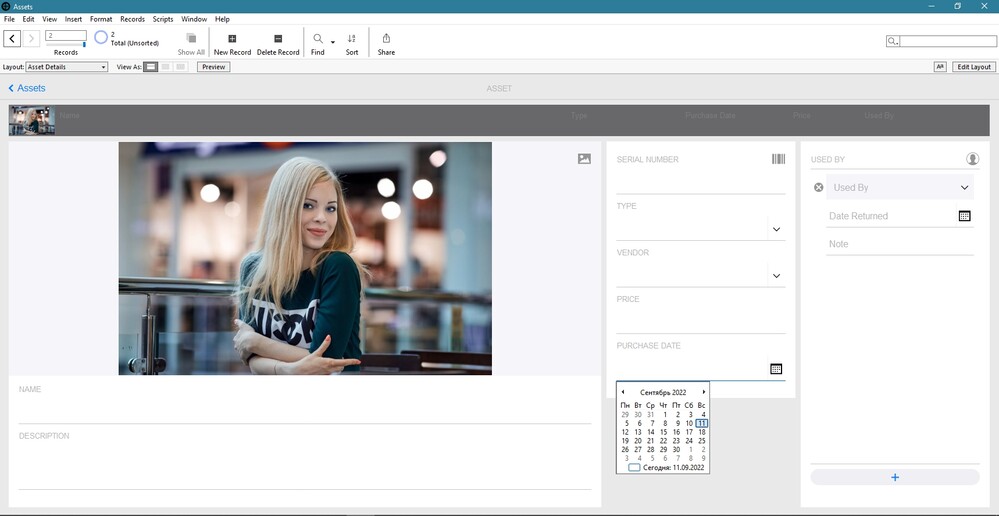999x516 pixels.
Task: Click the Edit Layout button
Action: [x=973, y=67]
